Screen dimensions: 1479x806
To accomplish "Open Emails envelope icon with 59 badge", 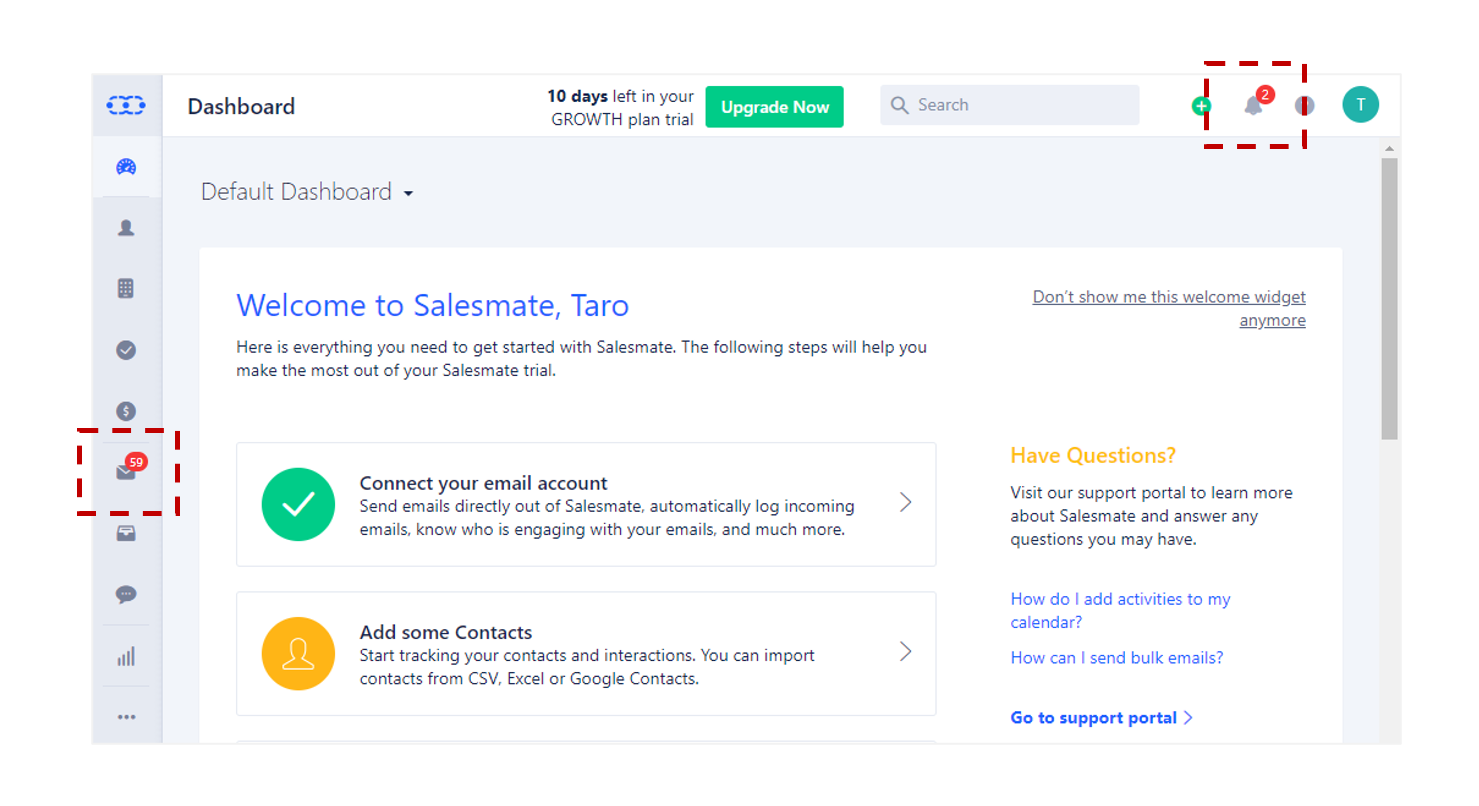I will [129, 469].
